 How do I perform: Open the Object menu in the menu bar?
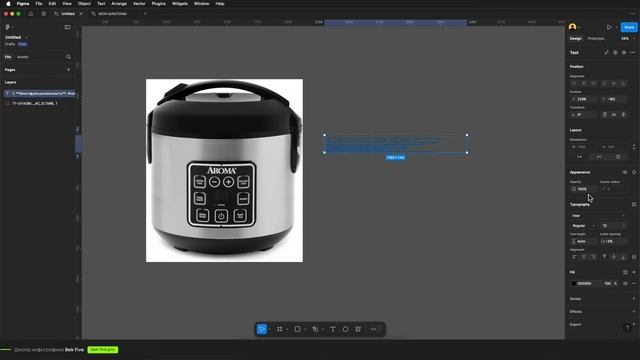click(84, 4)
